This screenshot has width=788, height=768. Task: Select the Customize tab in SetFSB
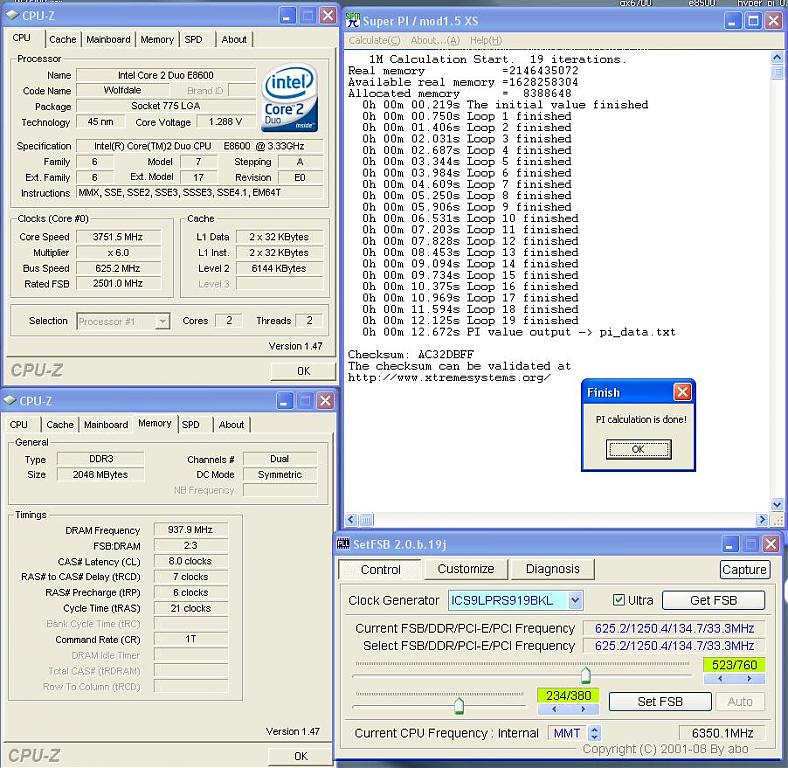466,568
